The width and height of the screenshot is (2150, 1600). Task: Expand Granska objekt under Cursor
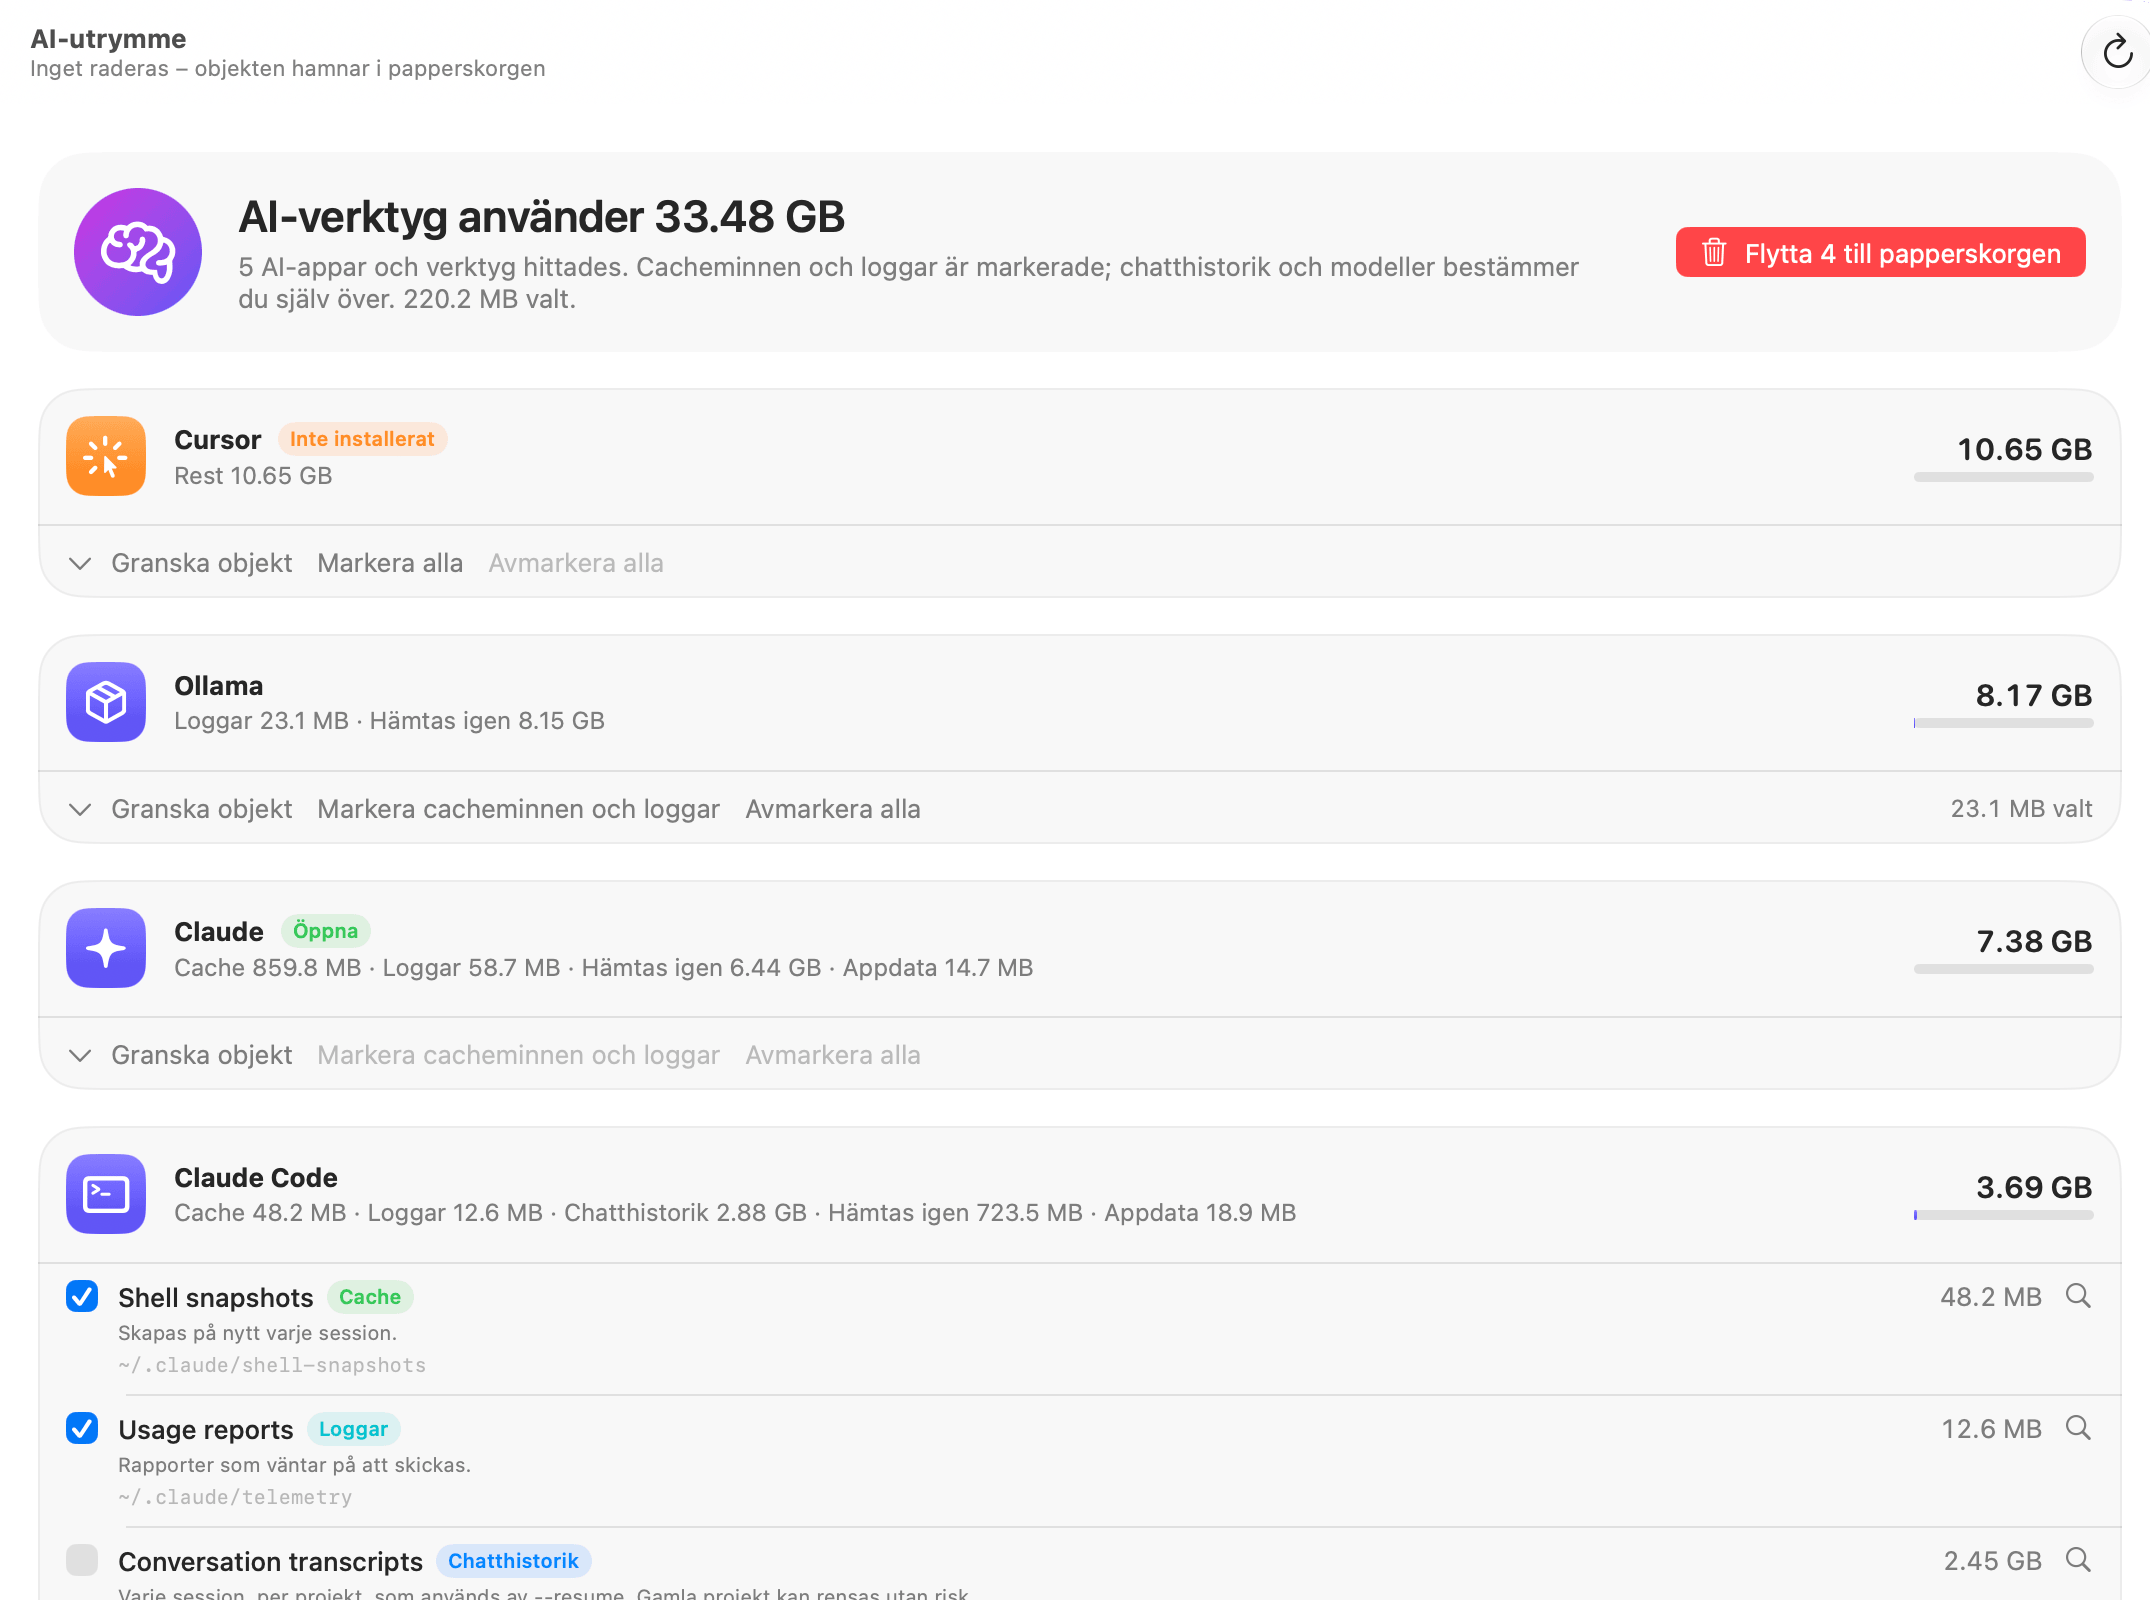click(181, 563)
